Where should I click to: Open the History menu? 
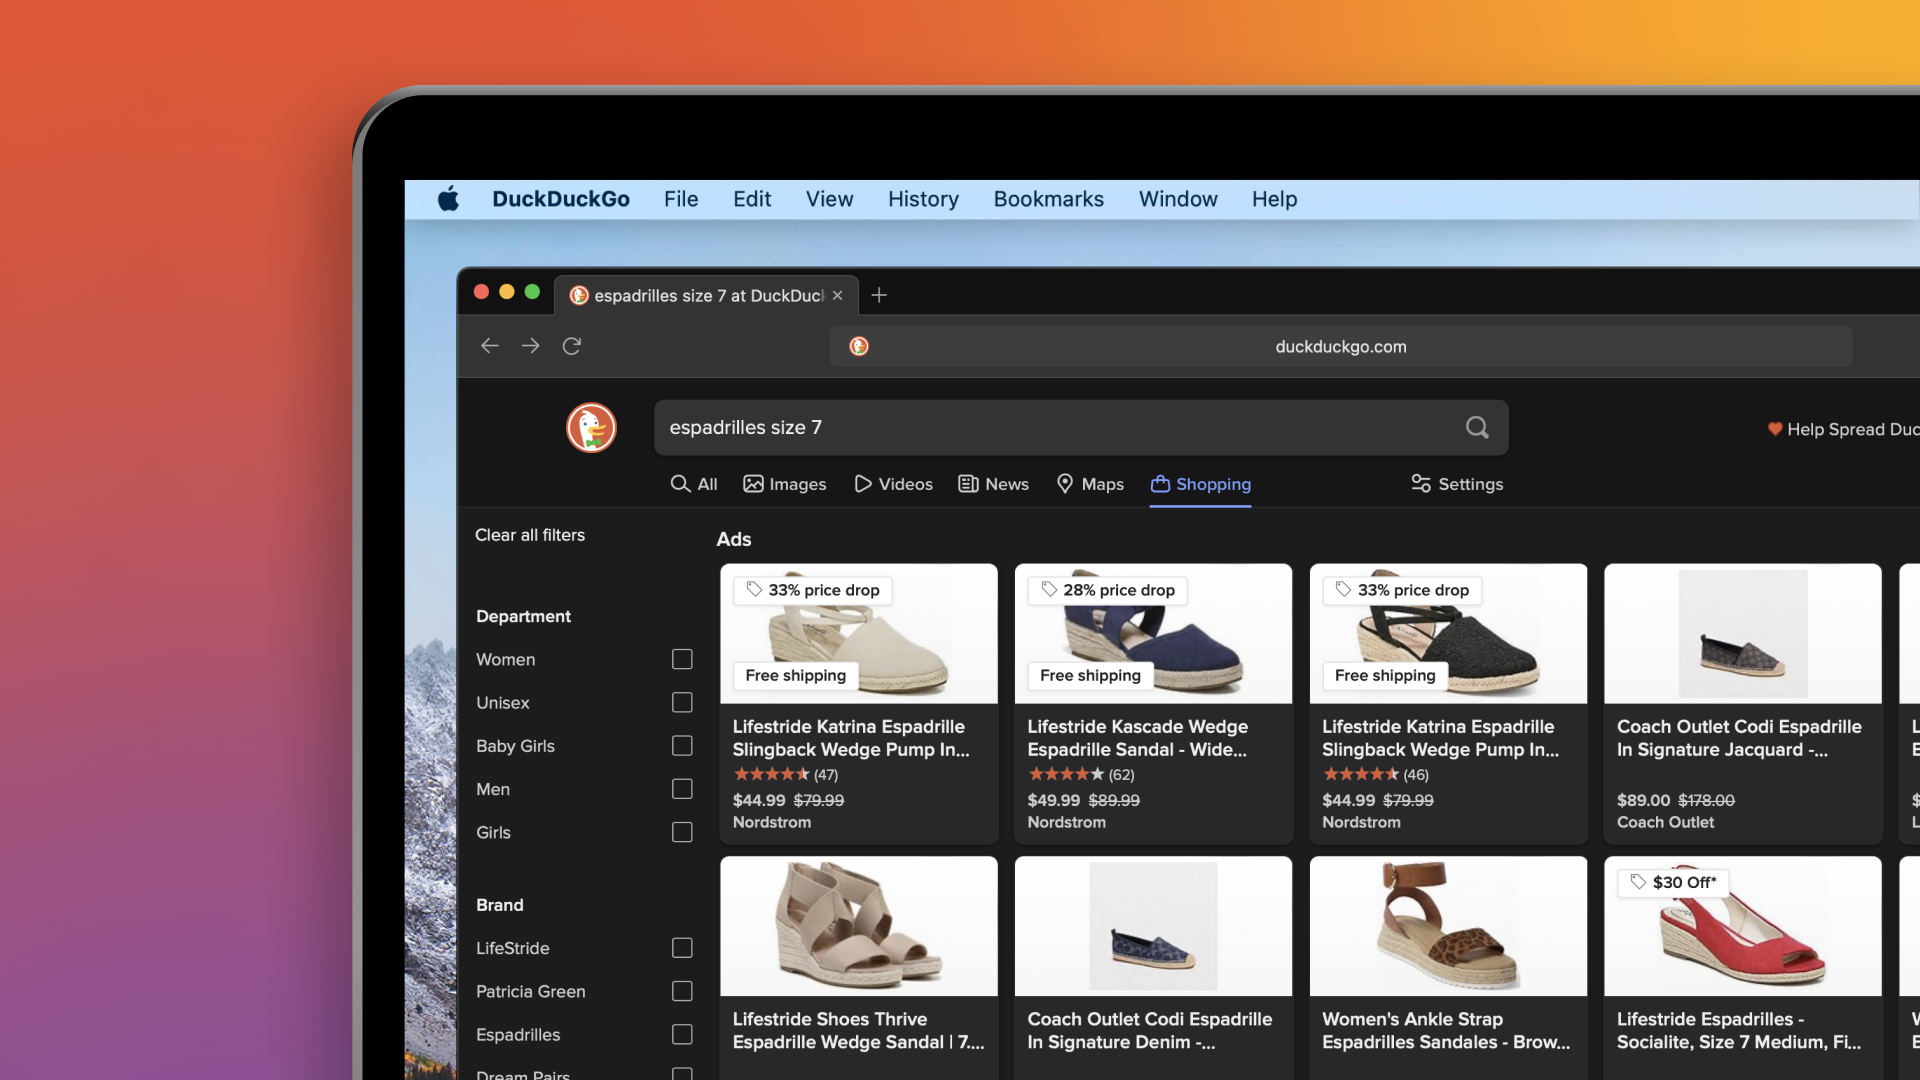click(923, 199)
